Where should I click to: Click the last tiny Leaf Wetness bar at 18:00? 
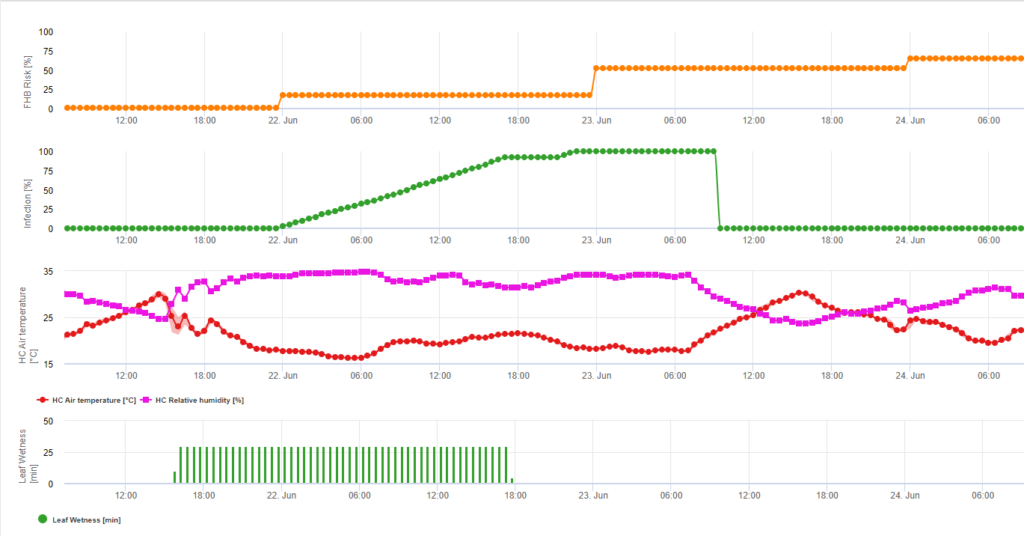(x=512, y=481)
